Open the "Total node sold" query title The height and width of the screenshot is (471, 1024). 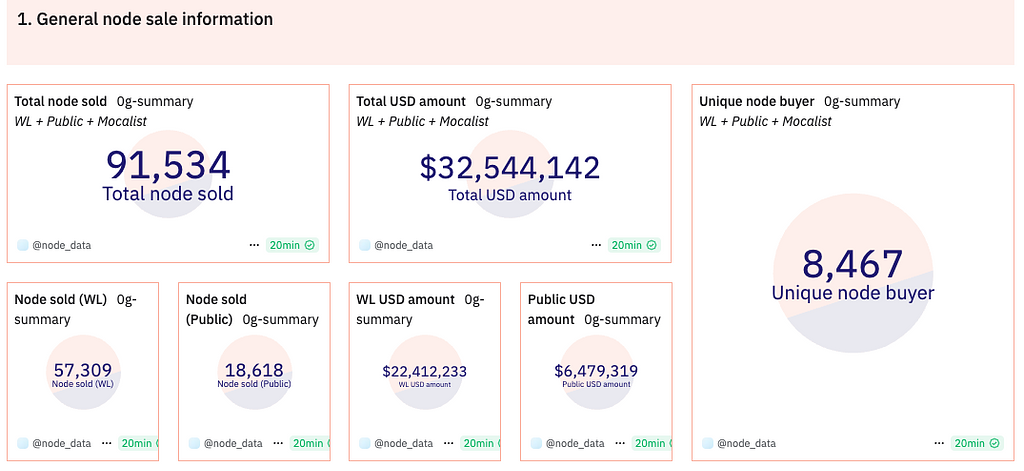point(61,101)
